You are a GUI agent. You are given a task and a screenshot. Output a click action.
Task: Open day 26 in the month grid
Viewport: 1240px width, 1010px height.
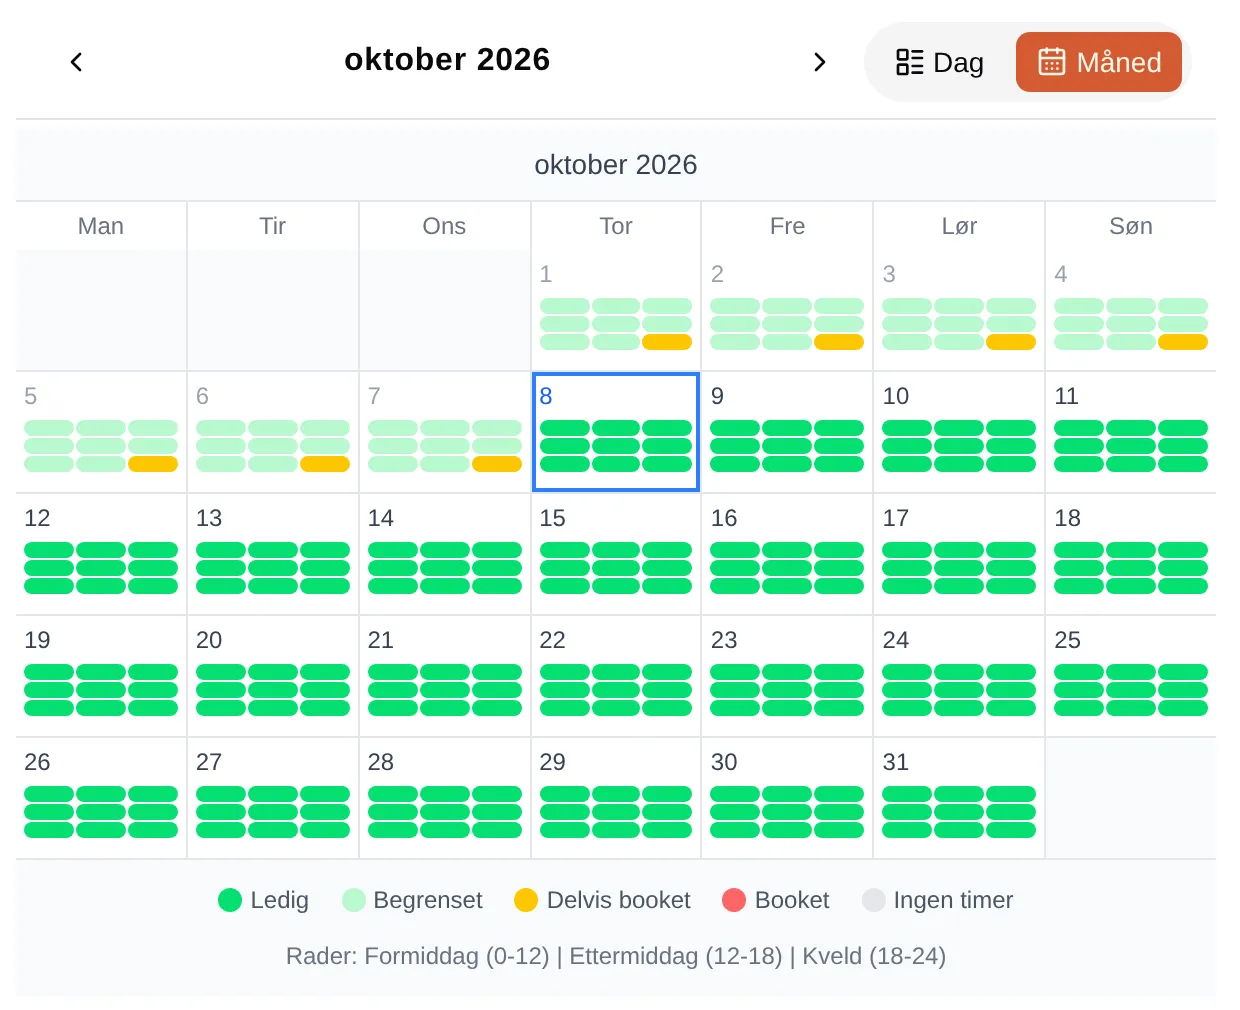tap(101, 798)
